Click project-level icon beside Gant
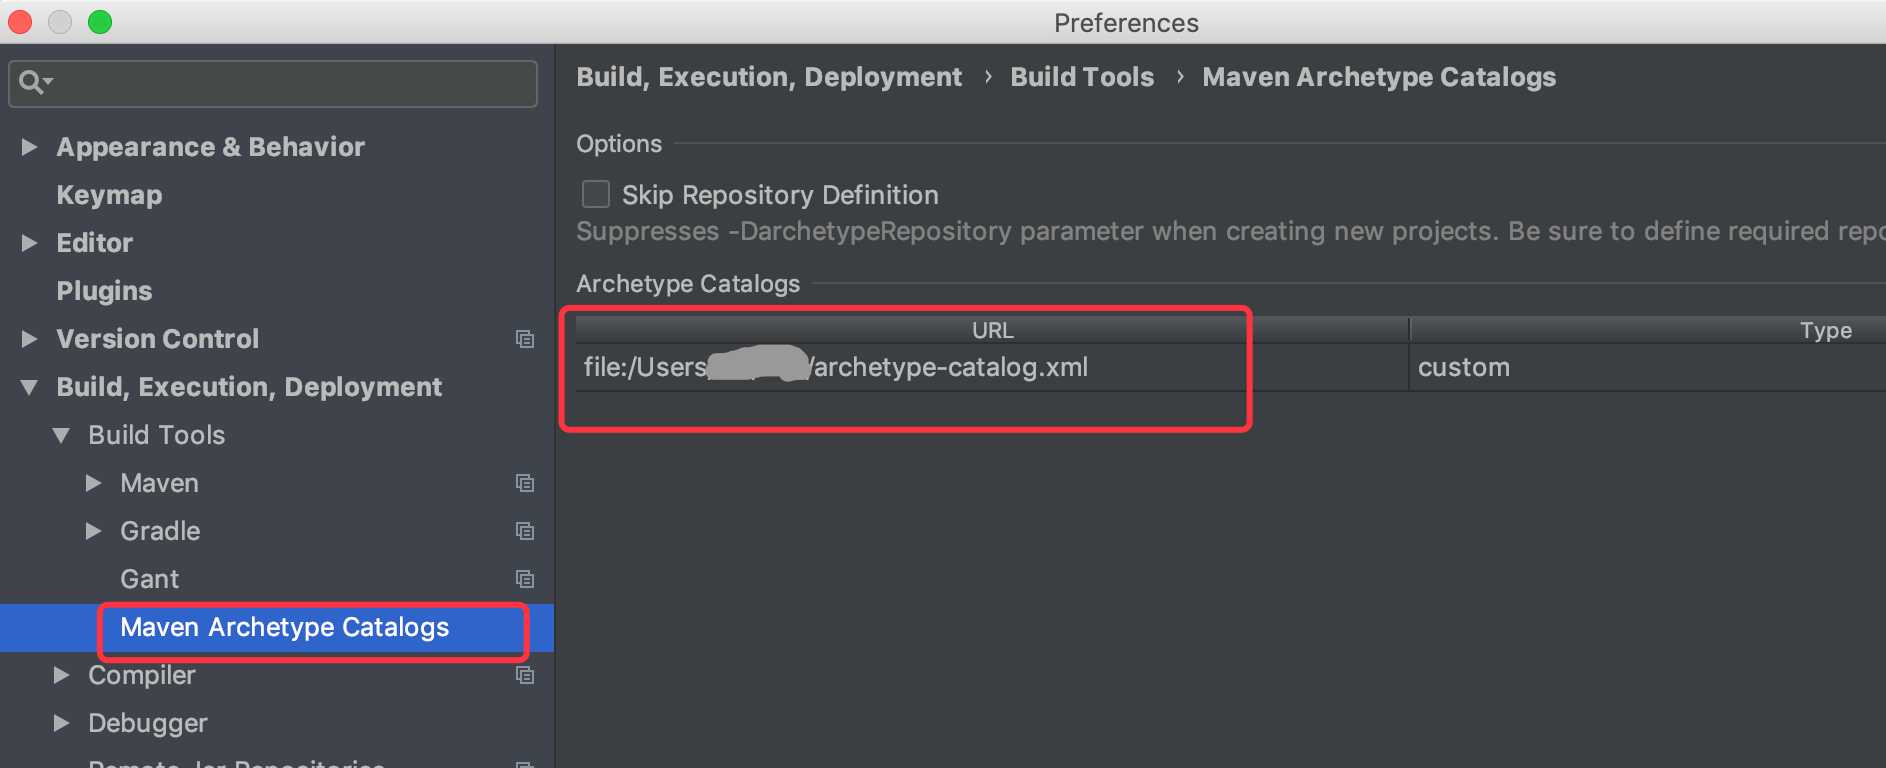This screenshot has height=768, width=1886. 524,579
